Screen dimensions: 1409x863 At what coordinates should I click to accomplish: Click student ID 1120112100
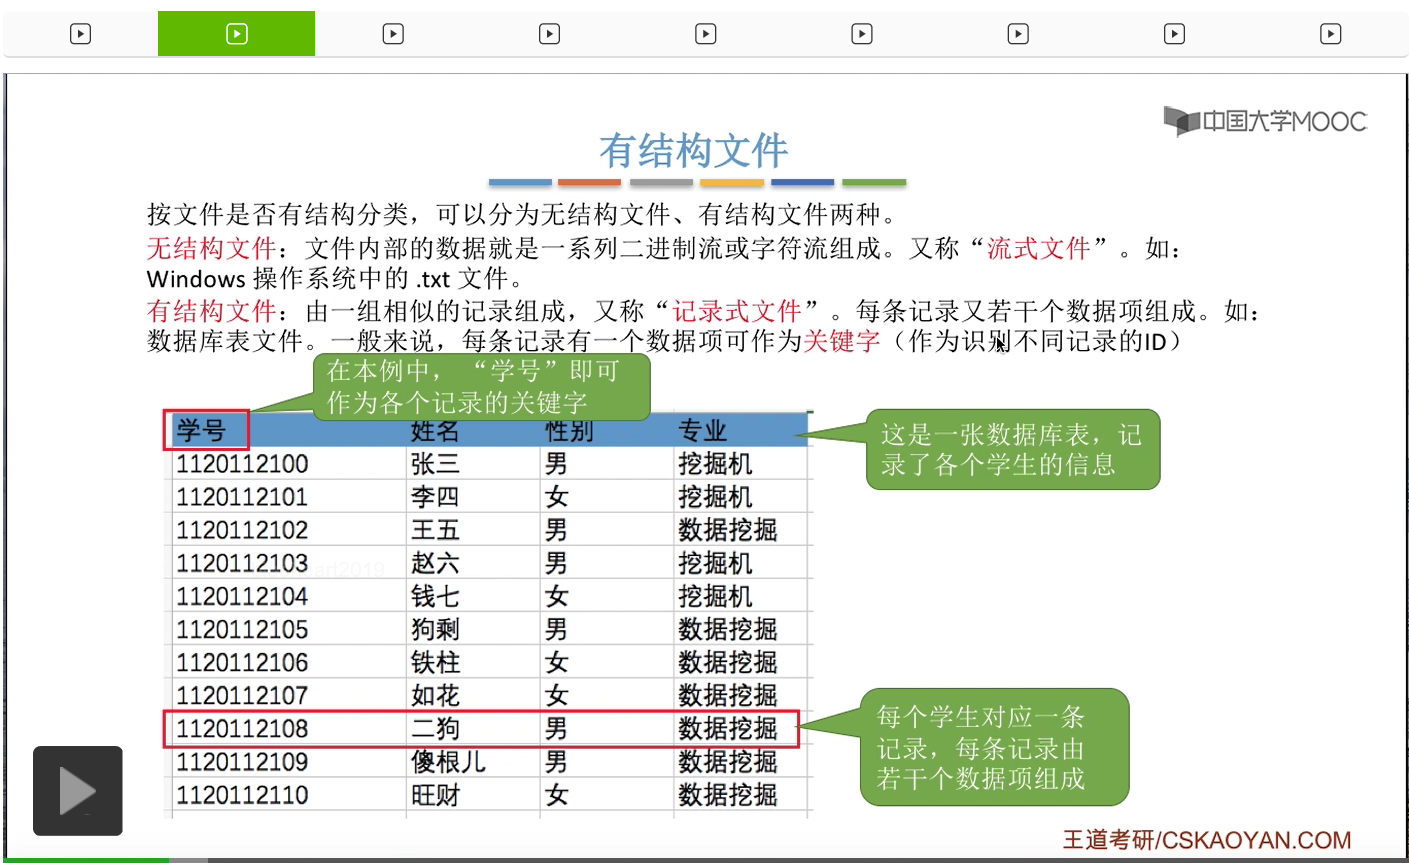(242, 464)
